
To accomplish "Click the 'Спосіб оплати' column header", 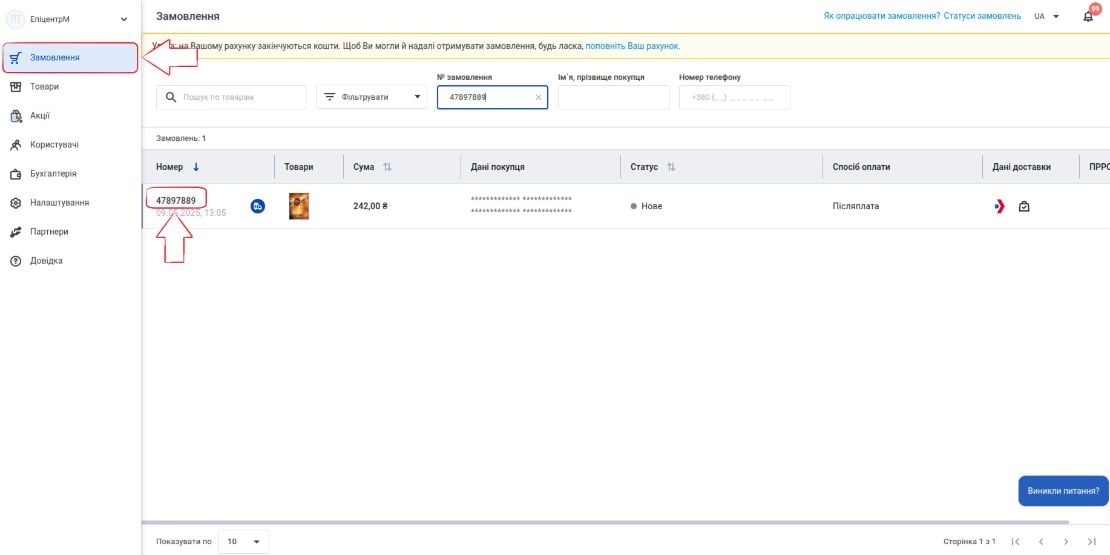I will 862,167.
